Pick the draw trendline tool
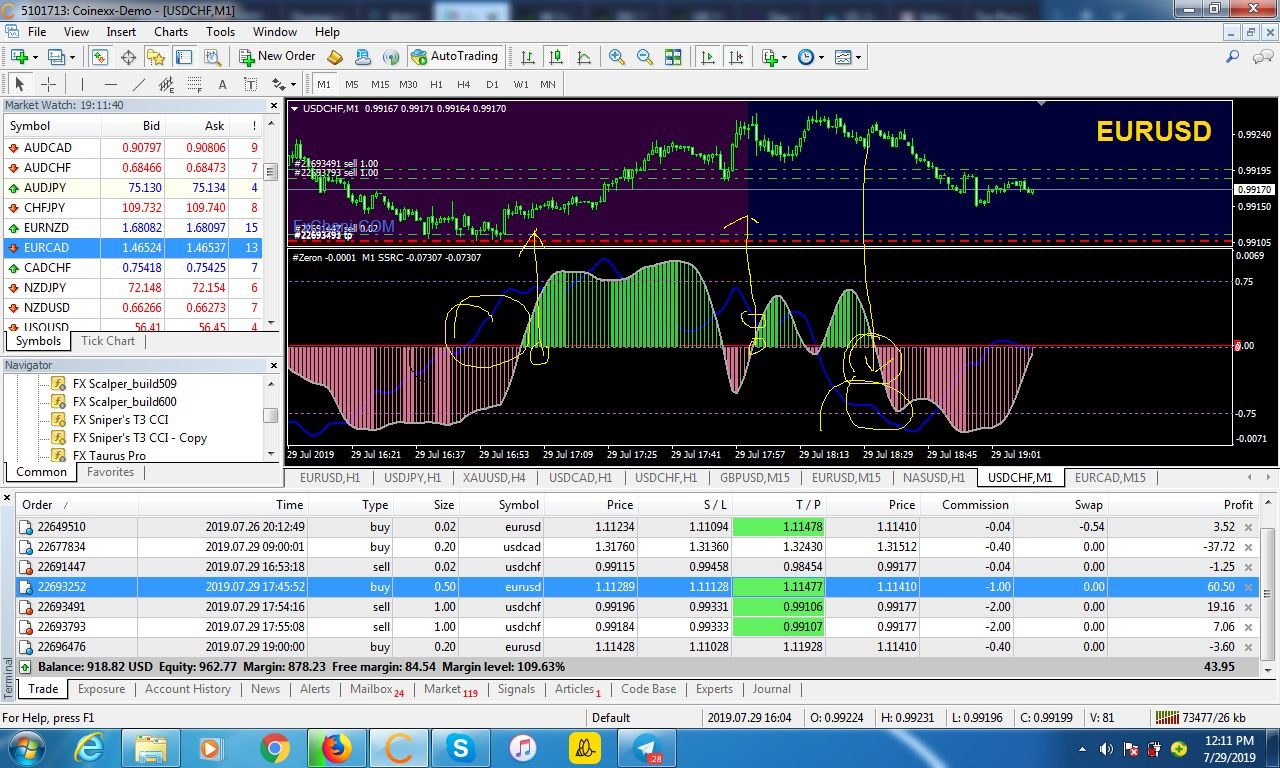Screen dimensions: 1280x768 pyautogui.click(x=139, y=85)
